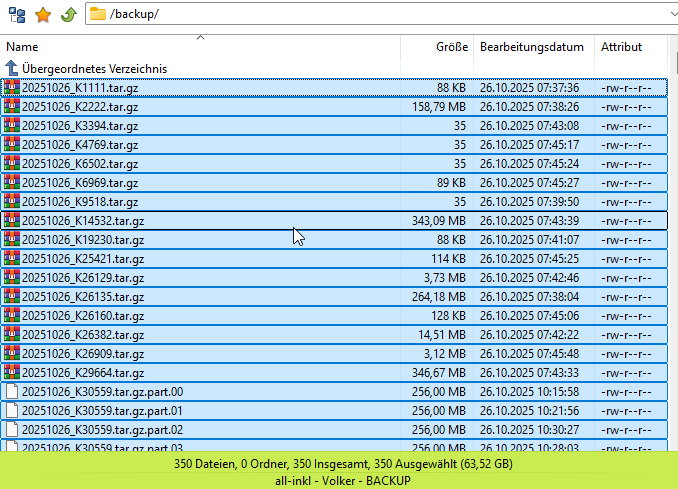
Task: Click archive icon of 20251026_K29664.tar.gz
Action: coord(12,372)
